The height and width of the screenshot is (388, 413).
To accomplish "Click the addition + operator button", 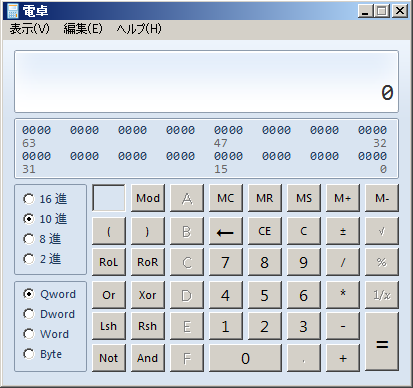I will coord(343,358).
